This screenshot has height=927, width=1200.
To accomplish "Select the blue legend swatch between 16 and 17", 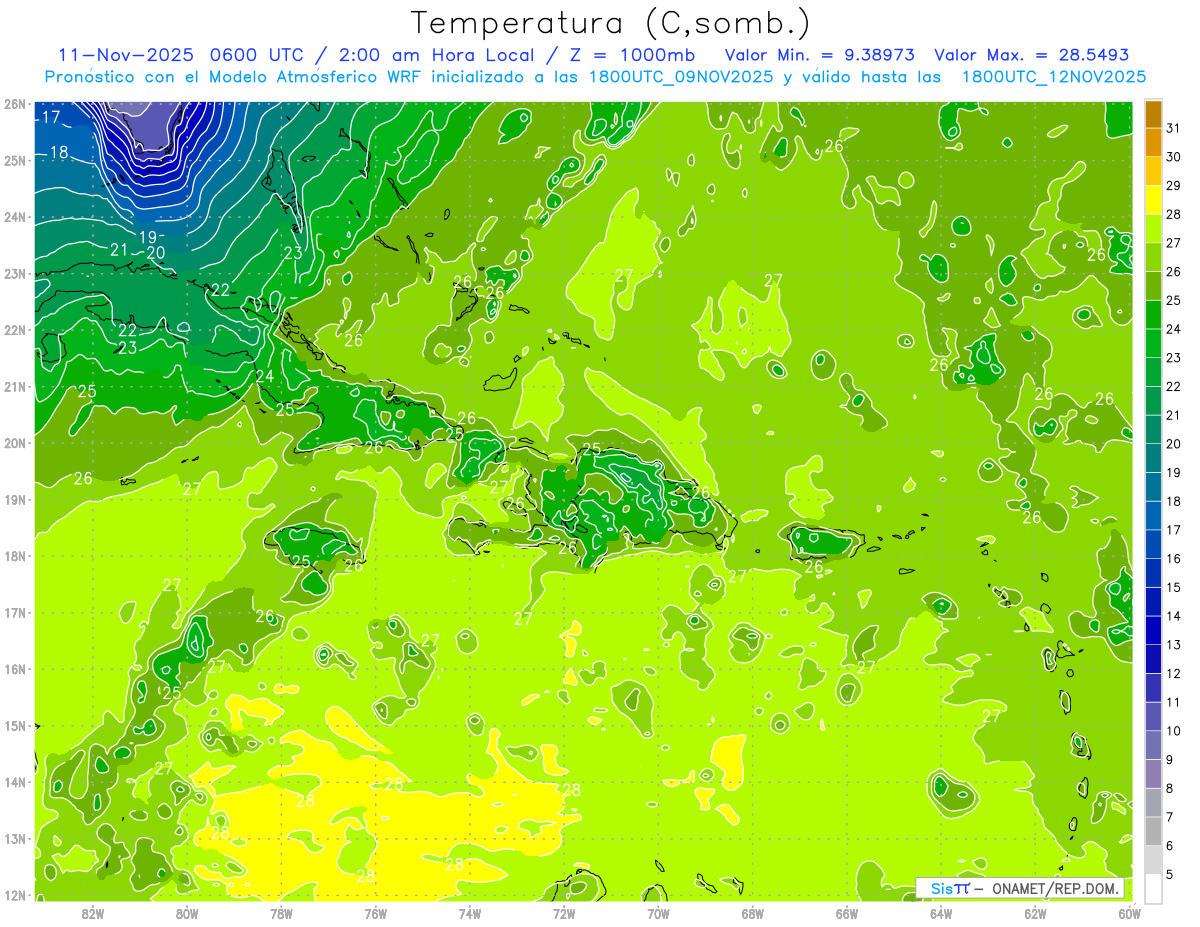I will pyautogui.click(x=1153, y=545).
